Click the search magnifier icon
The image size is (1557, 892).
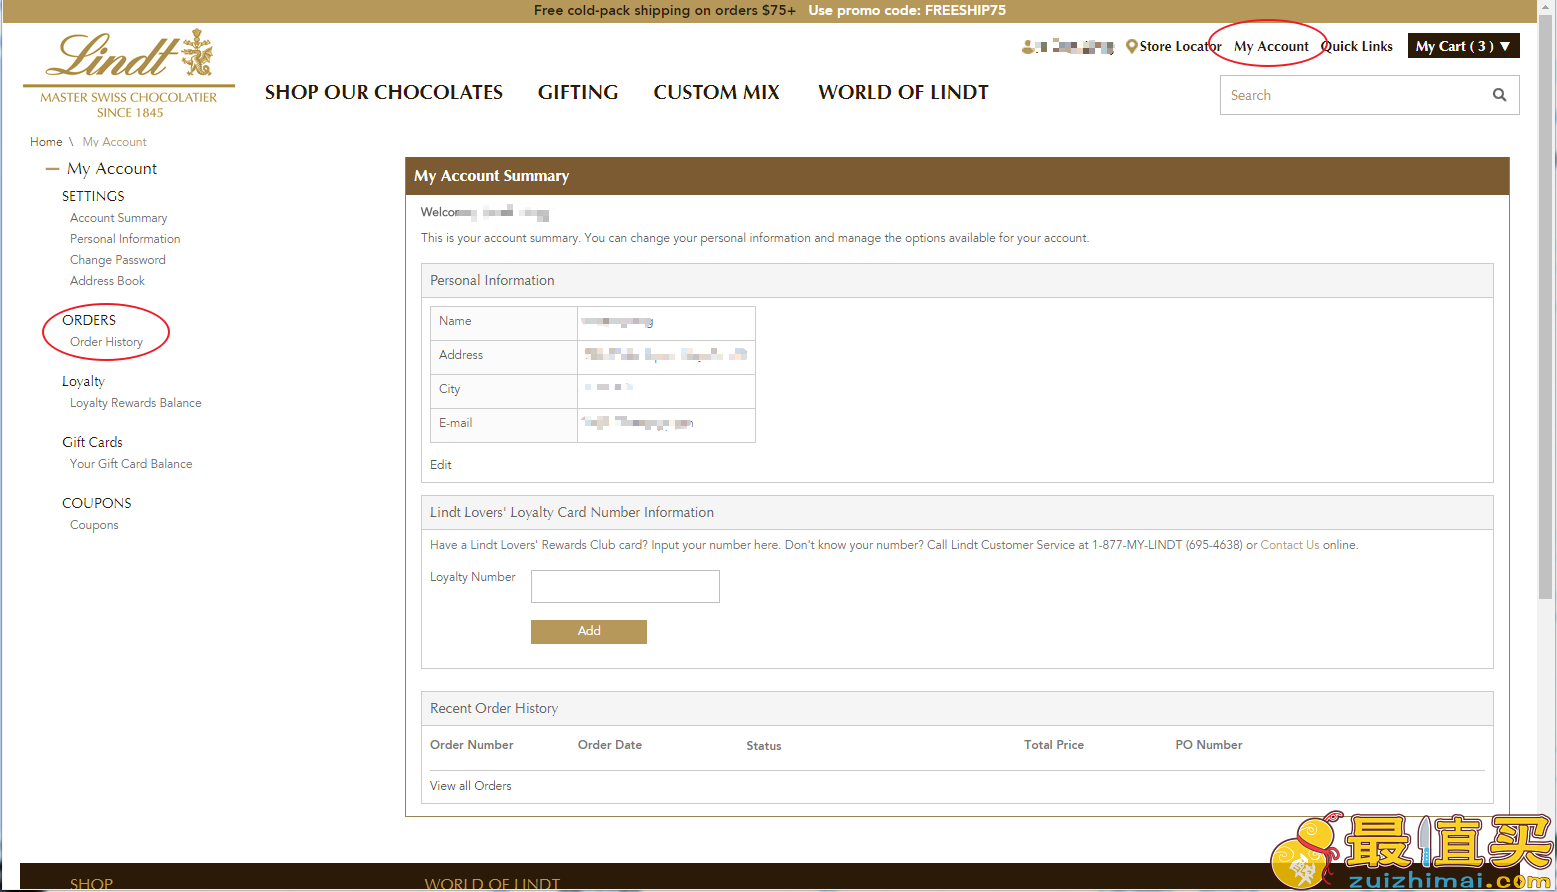tap(1499, 95)
